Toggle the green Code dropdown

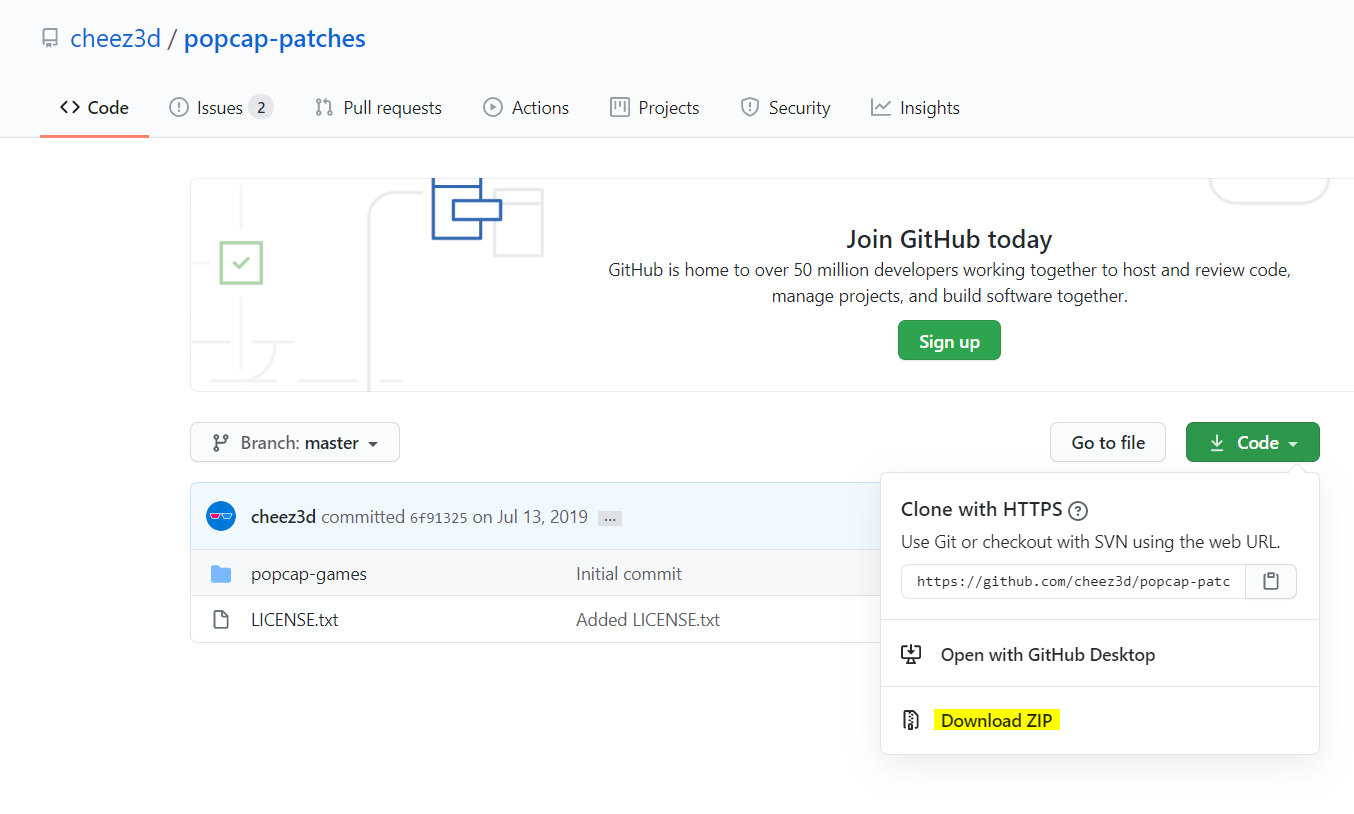(x=1252, y=442)
